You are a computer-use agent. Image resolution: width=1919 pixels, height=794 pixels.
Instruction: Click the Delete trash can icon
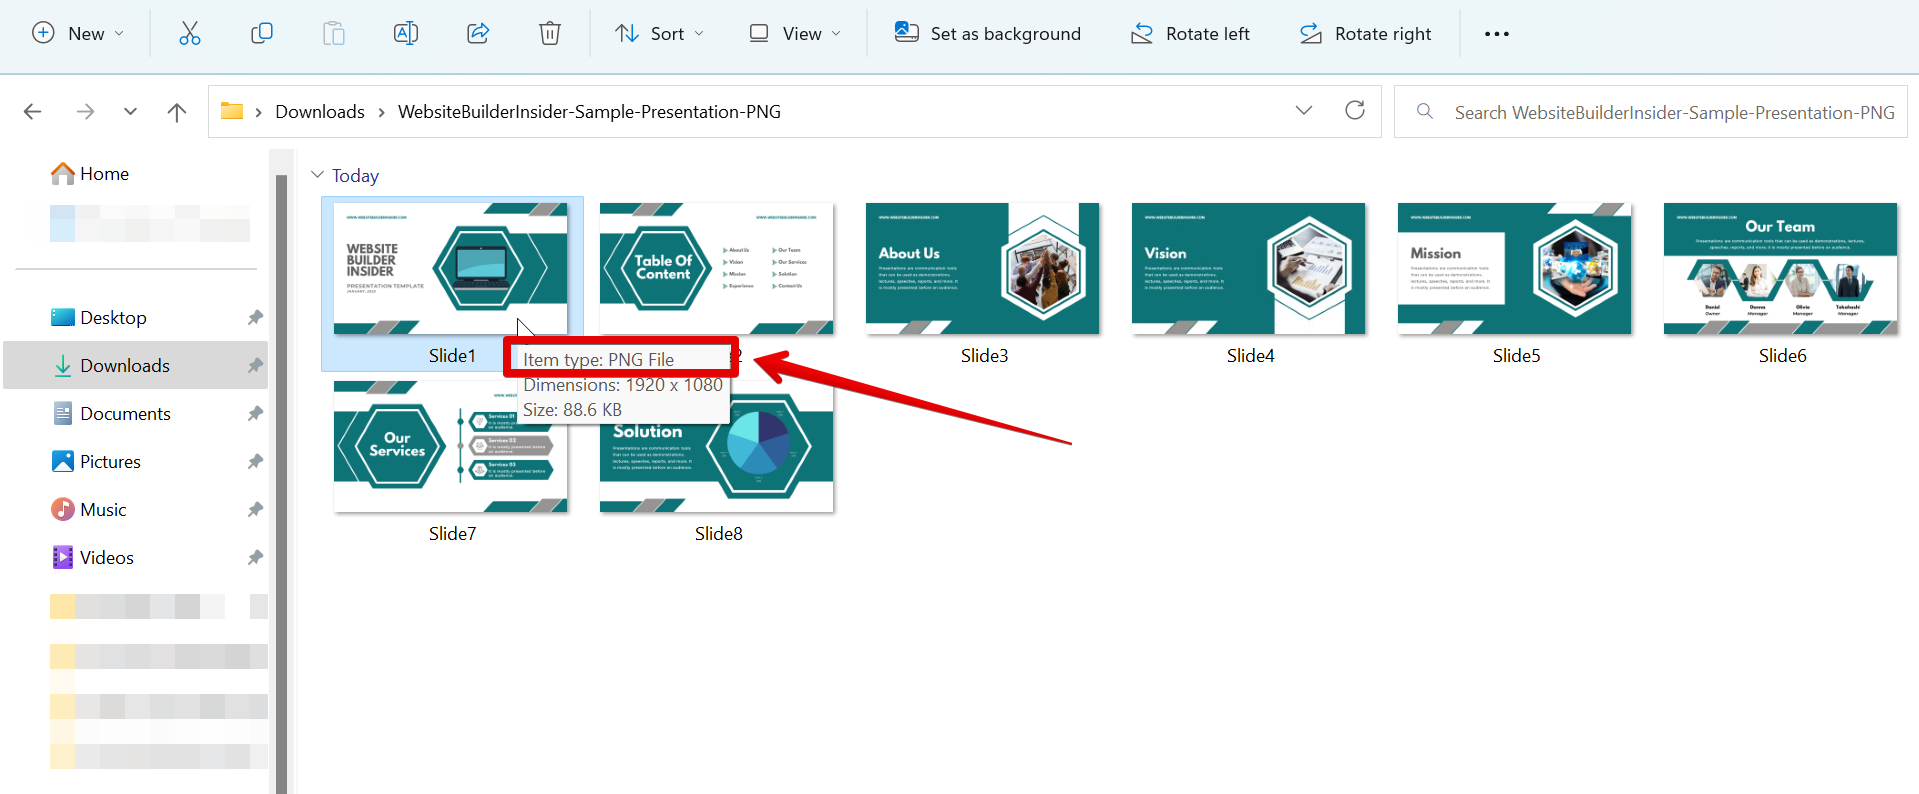coord(549,34)
